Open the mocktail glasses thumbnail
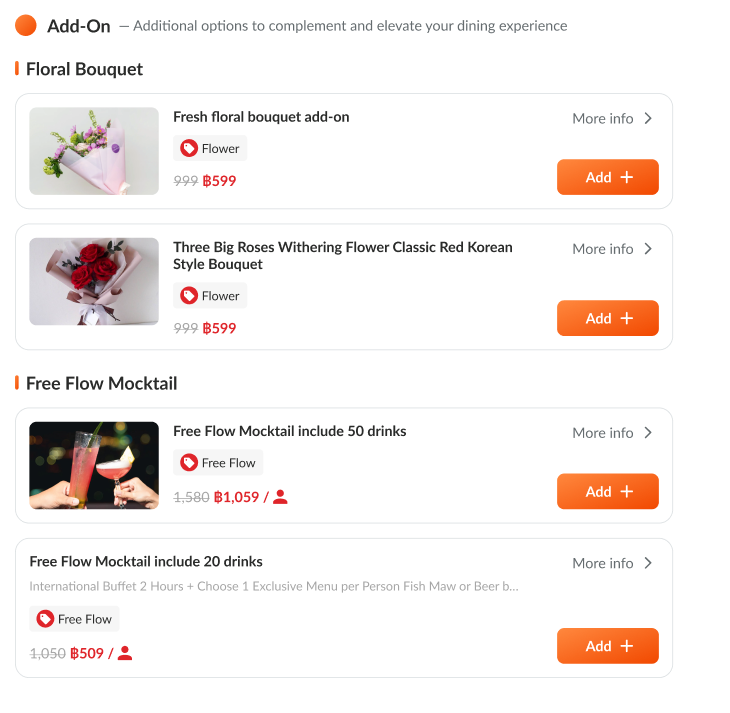The width and height of the screenshot is (730, 713). coord(94,465)
